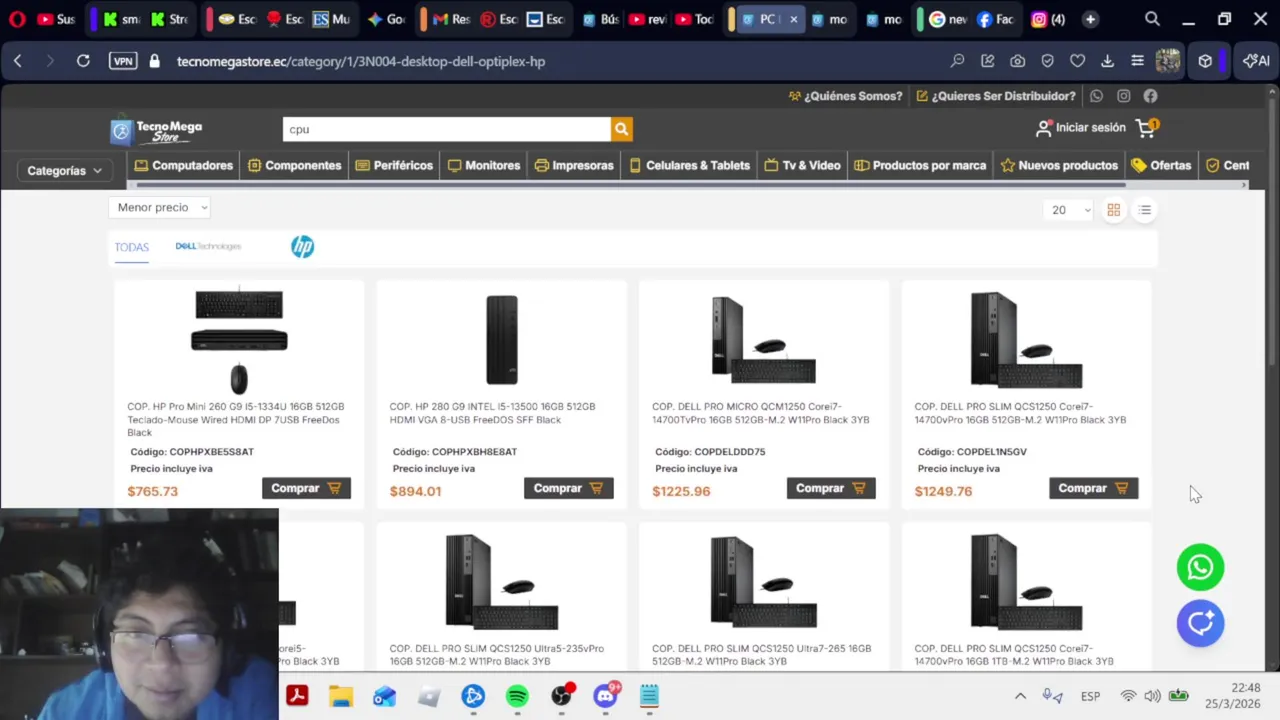Open File Explorer from the taskbar

(x=341, y=696)
